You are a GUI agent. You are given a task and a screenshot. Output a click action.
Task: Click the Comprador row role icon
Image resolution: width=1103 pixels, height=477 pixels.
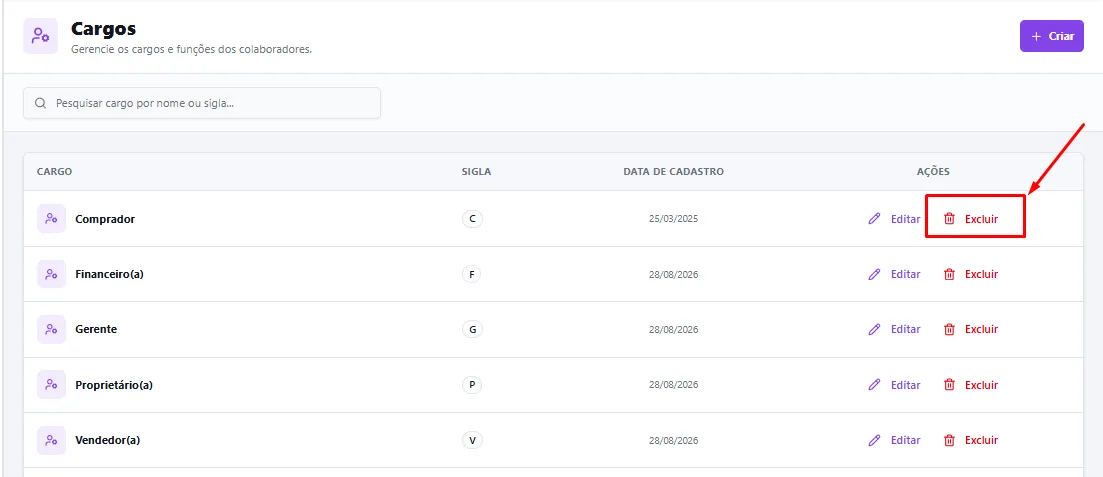51,219
